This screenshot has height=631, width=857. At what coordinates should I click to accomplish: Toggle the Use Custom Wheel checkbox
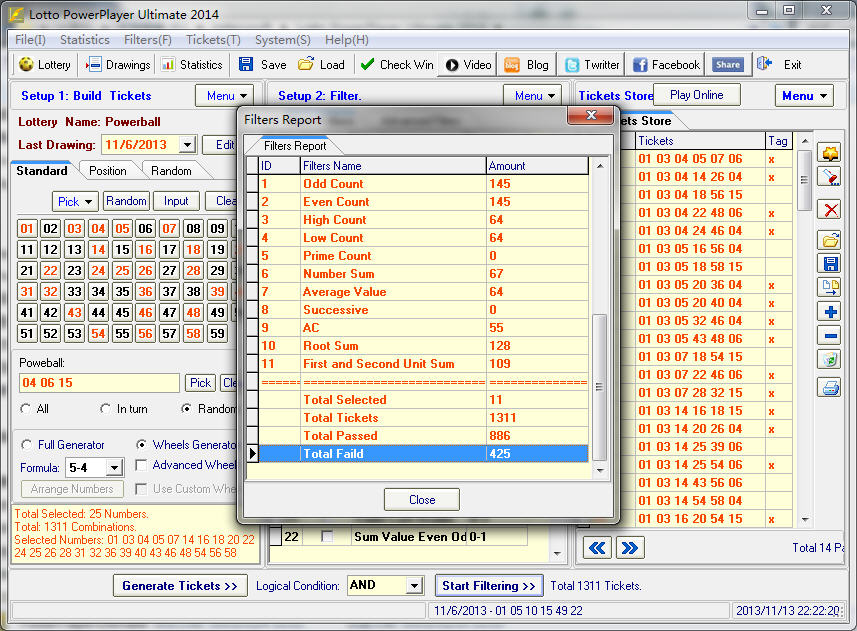point(141,488)
